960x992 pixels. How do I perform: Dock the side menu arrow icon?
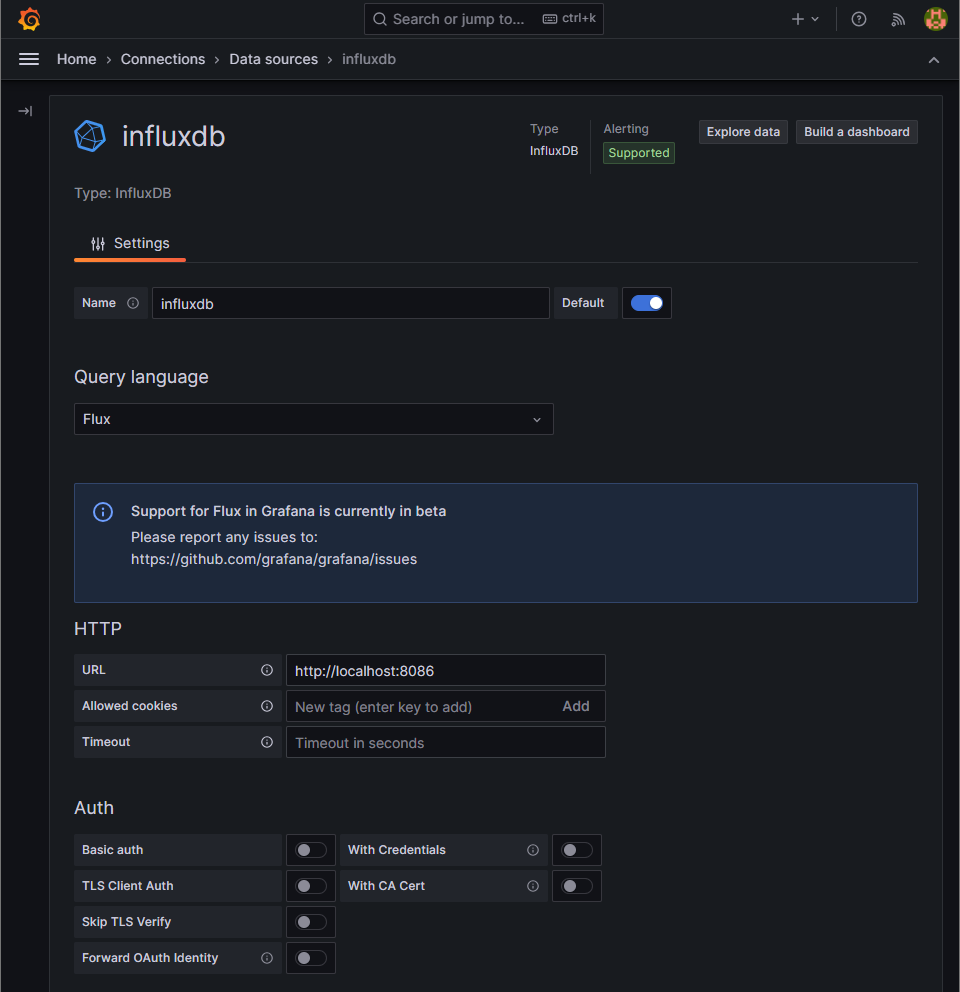[25, 111]
